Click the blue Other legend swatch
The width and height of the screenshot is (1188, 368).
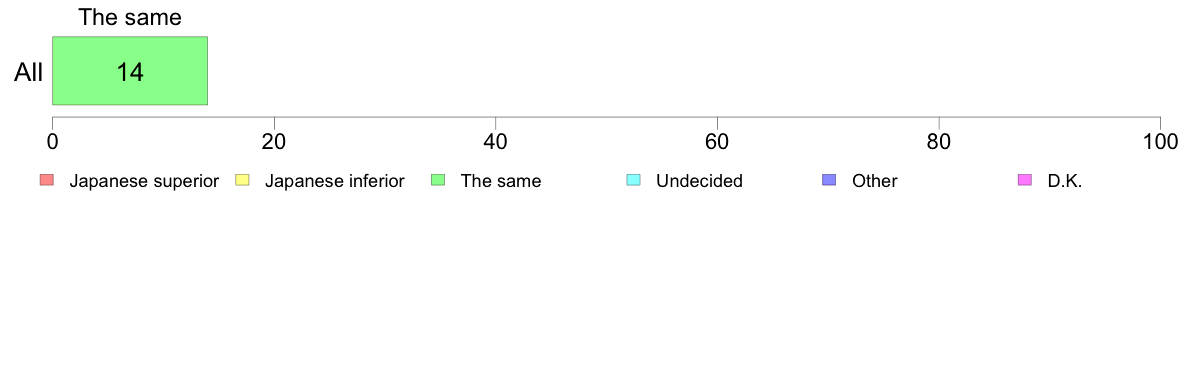pyautogui.click(x=830, y=180)
